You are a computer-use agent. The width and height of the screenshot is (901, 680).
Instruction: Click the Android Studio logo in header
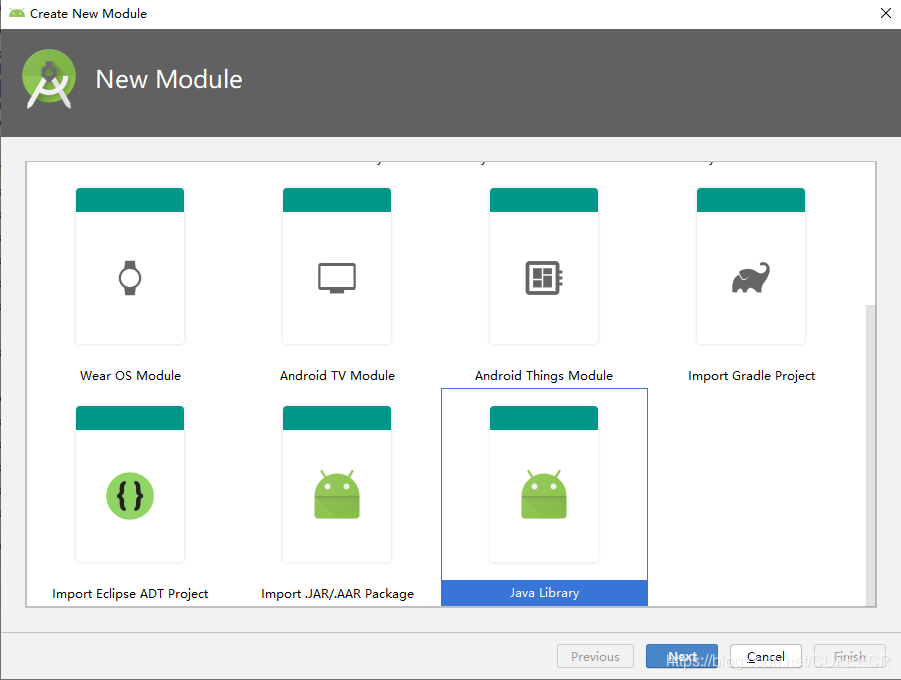[x=49, y=79]
